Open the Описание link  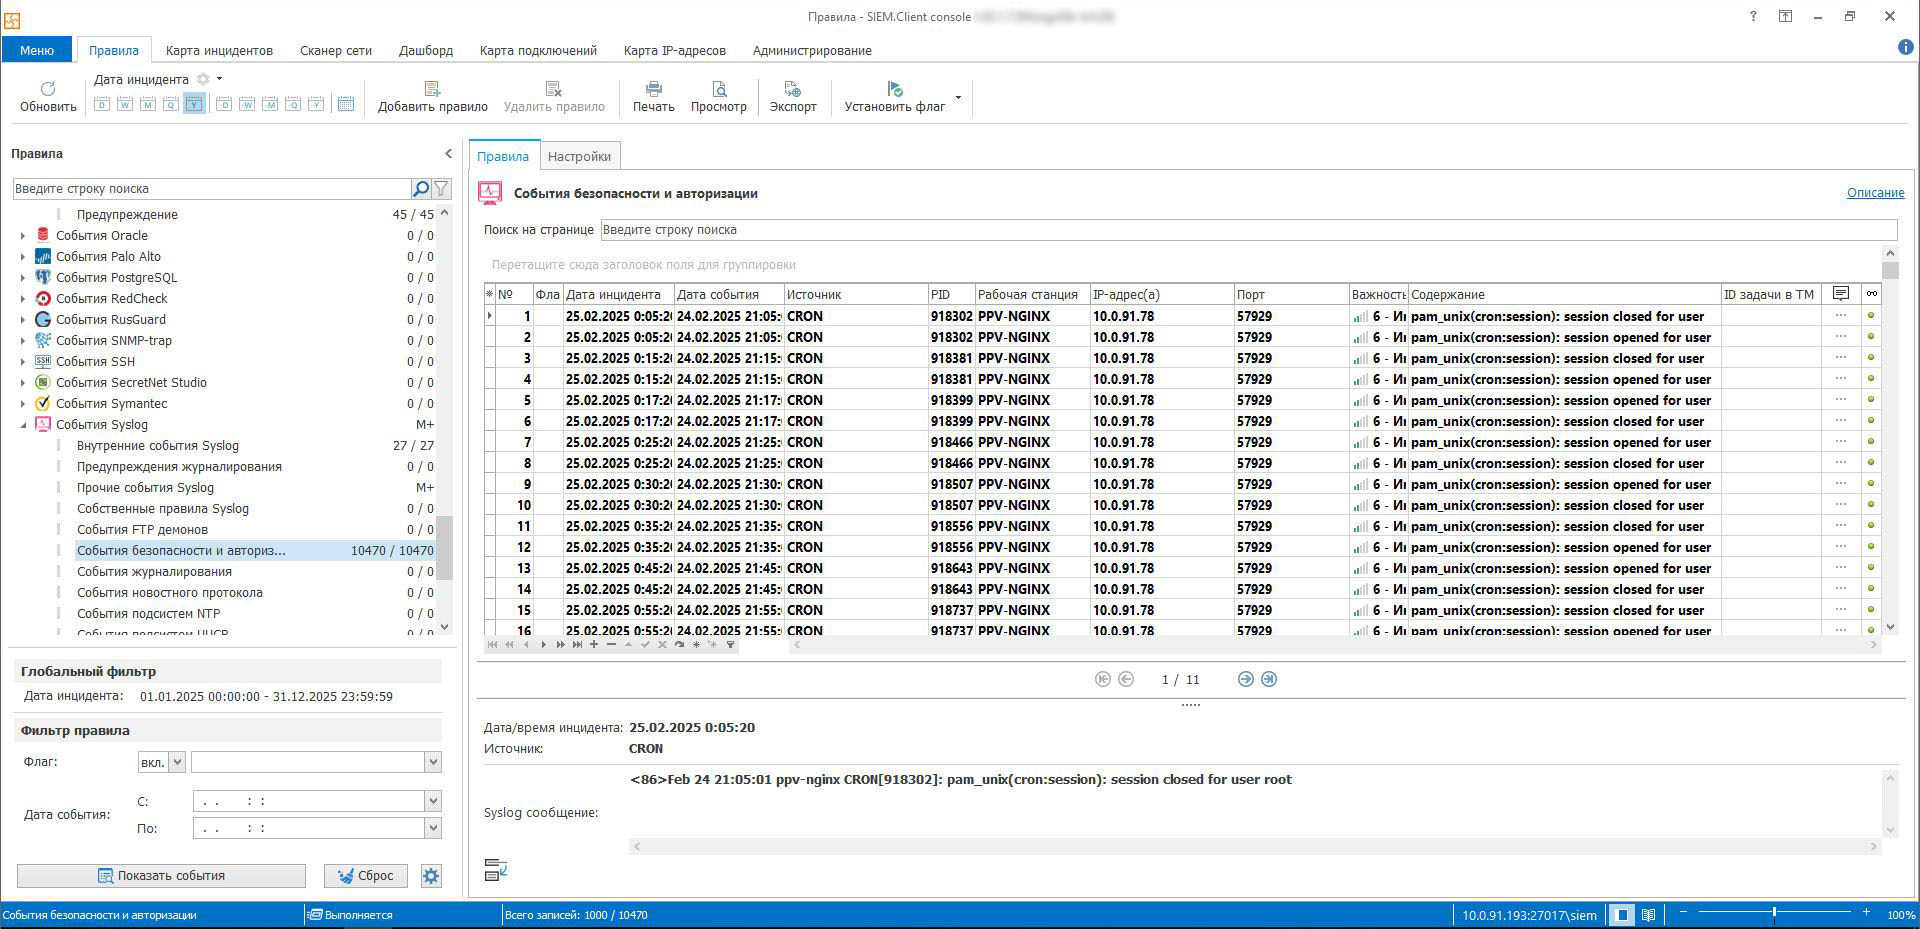(1875, 193)
